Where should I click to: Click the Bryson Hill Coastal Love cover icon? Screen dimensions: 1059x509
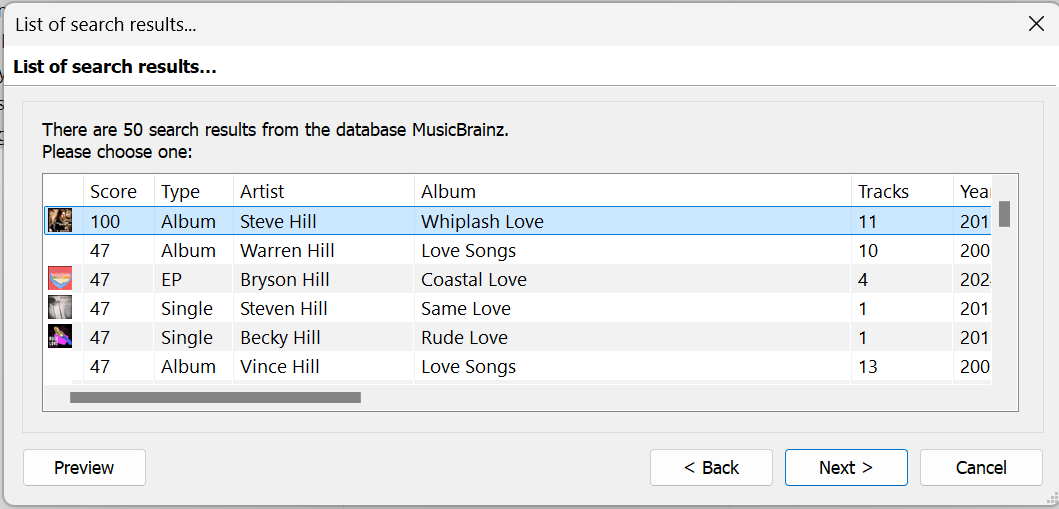60,279
